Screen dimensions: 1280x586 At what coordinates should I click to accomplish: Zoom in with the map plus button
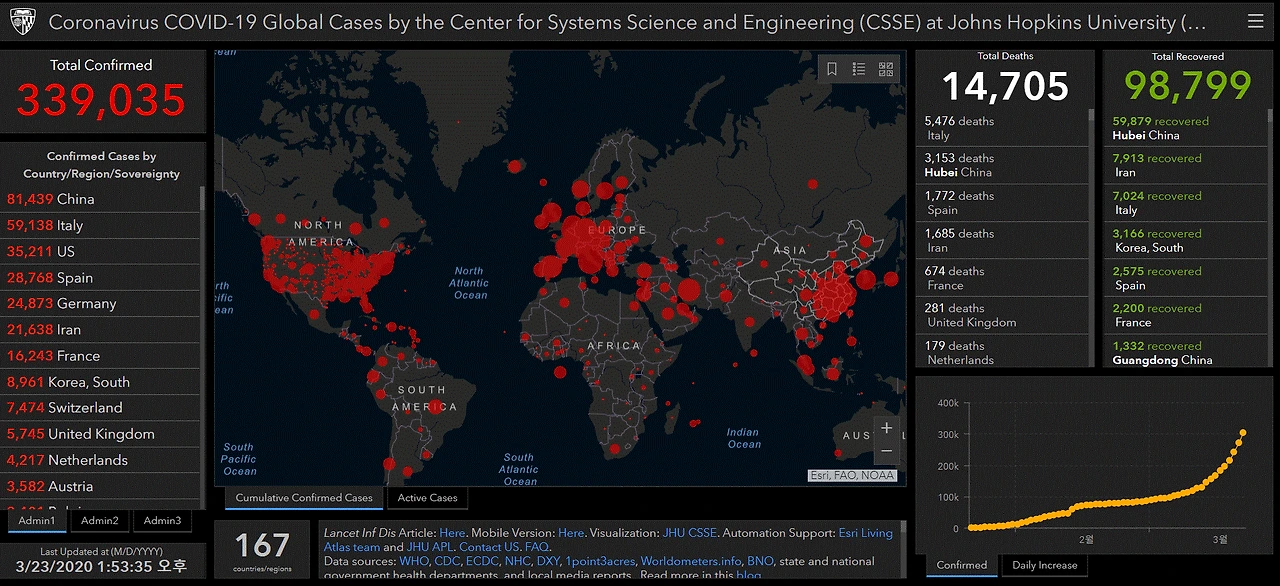coord(886,428)
